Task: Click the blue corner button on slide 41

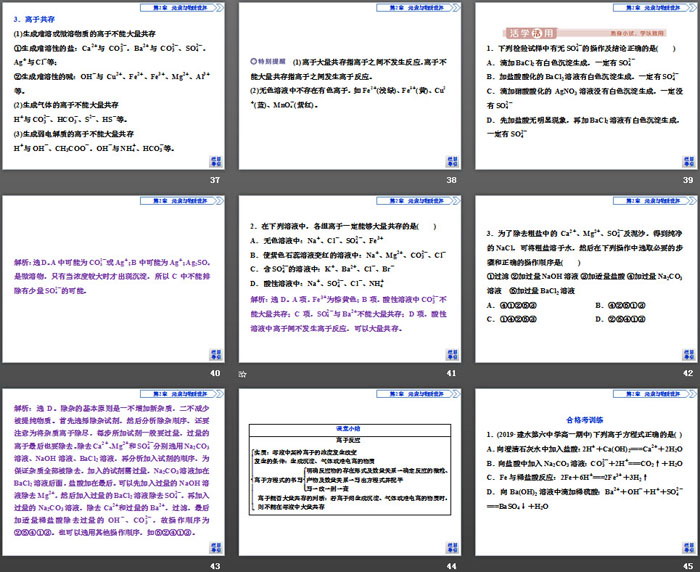Action: [x=451, y=354]
